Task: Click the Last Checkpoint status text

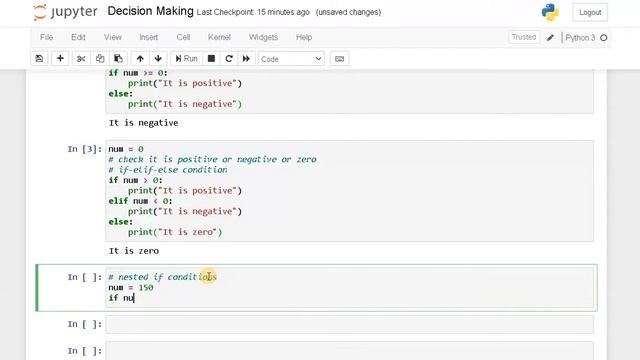Action: click(x=253, y=12)
